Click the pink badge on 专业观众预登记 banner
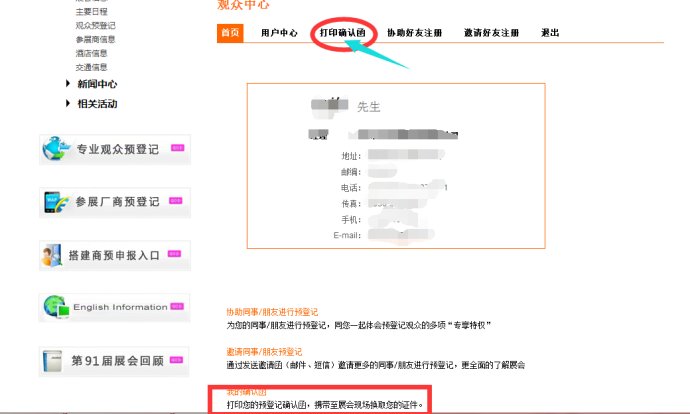This screenshot has height=414, width=690. 178,148
